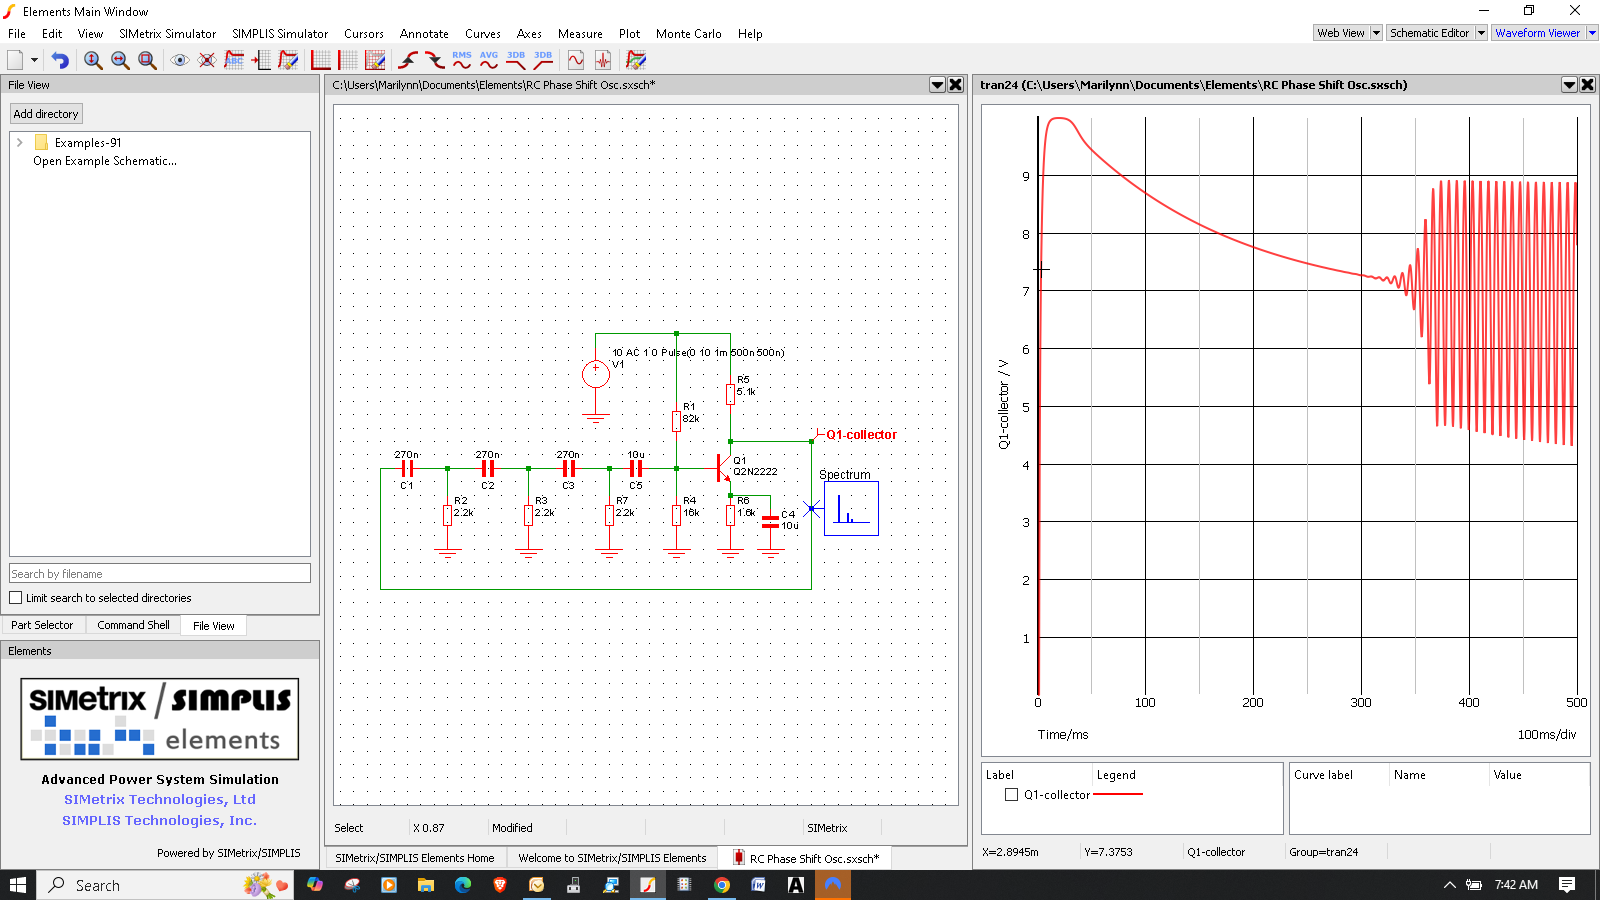Image resolution: width=1600 pixels, height=900 pixels.
Task: Click the 3DB low-pass measurement icon
Action: pos(516,60)
